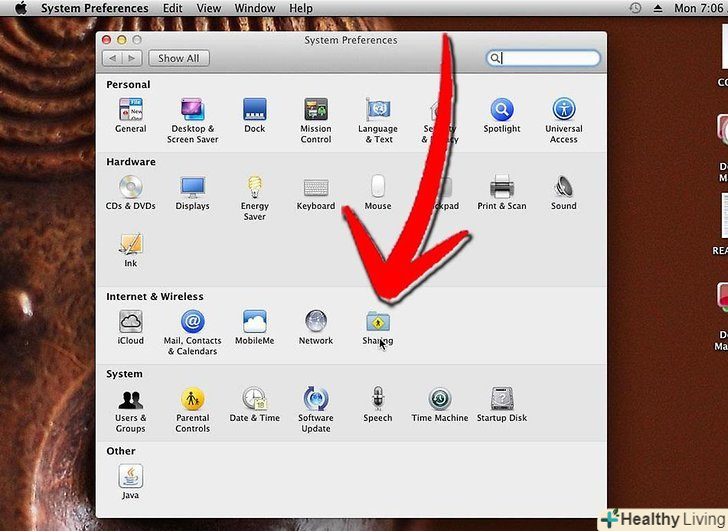Open the System Preferences app menu
Image resolution: width=728 pixels, height=531 pixels.
click(x=94, y=8)
